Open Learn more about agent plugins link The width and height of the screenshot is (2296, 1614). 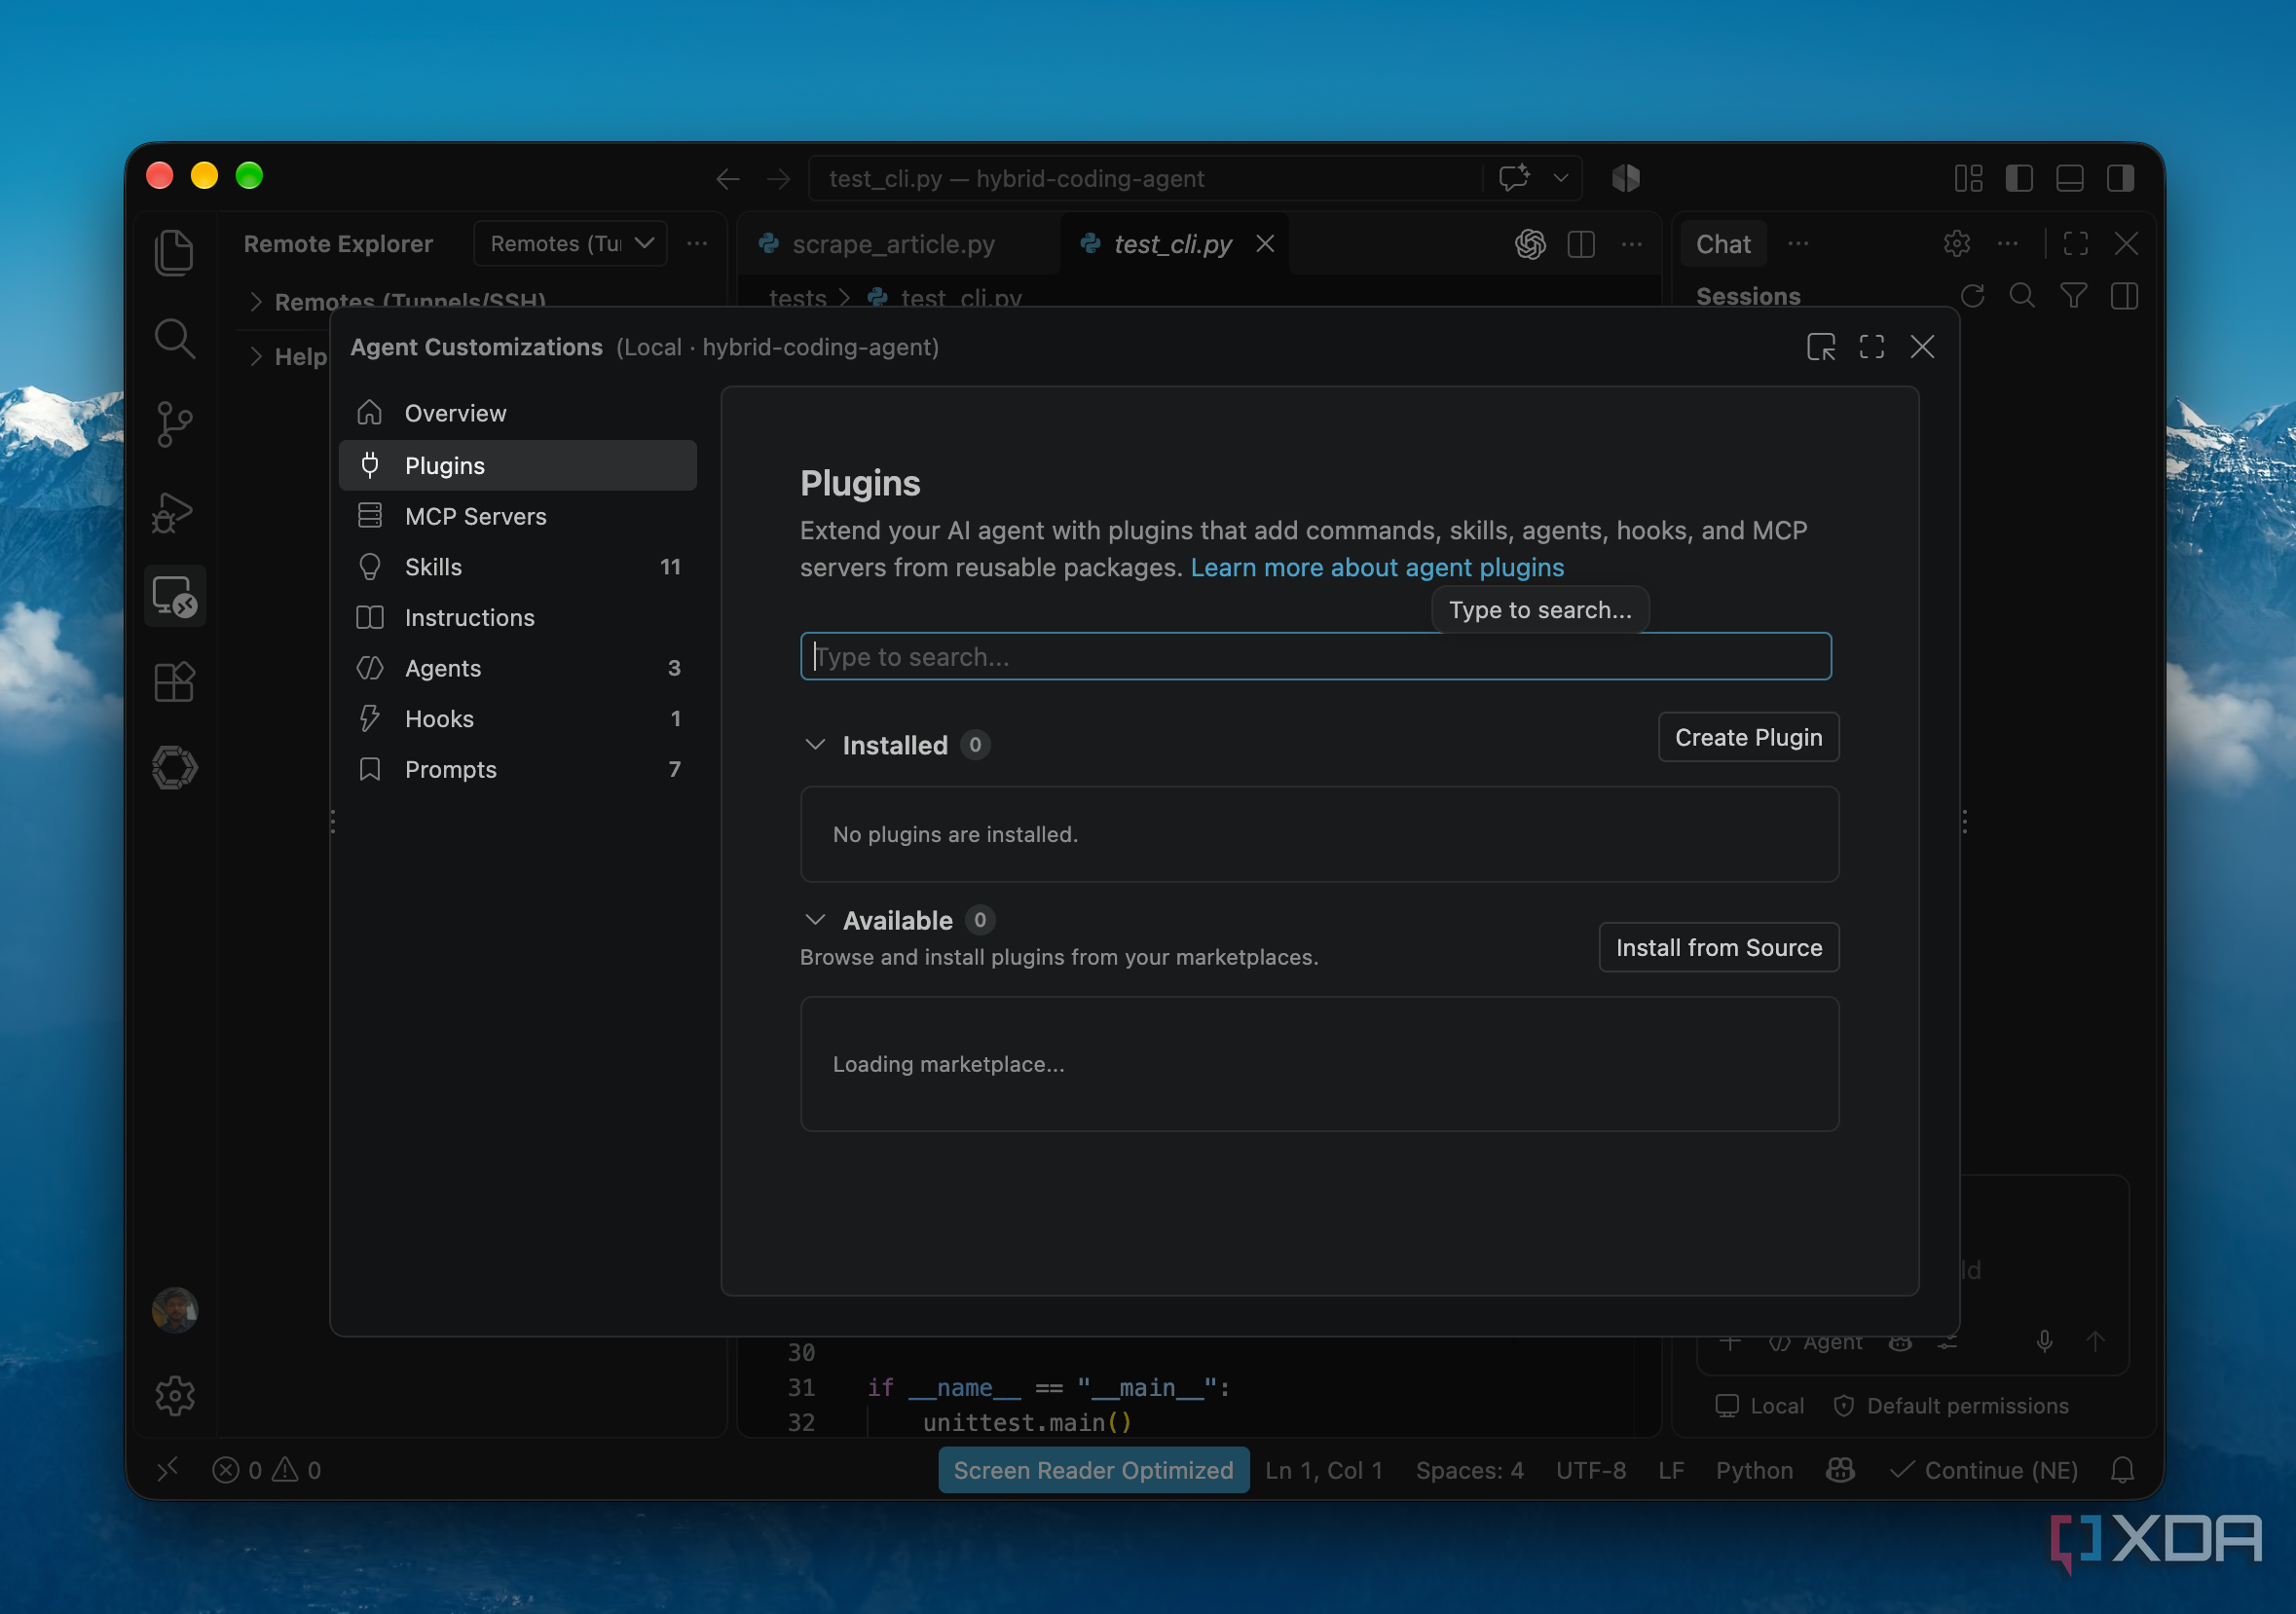pos(1377,567)
